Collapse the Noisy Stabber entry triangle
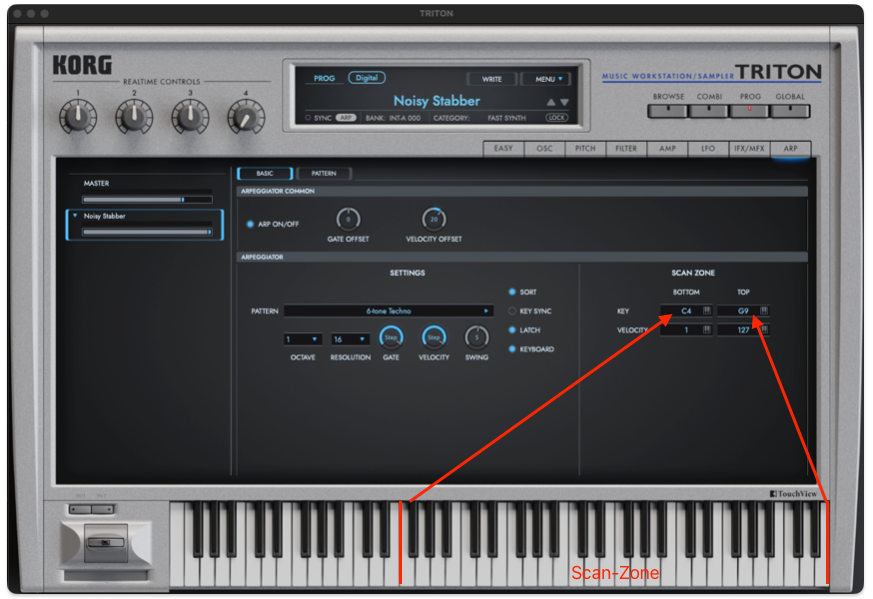873x599 pixels. point(75,215)
